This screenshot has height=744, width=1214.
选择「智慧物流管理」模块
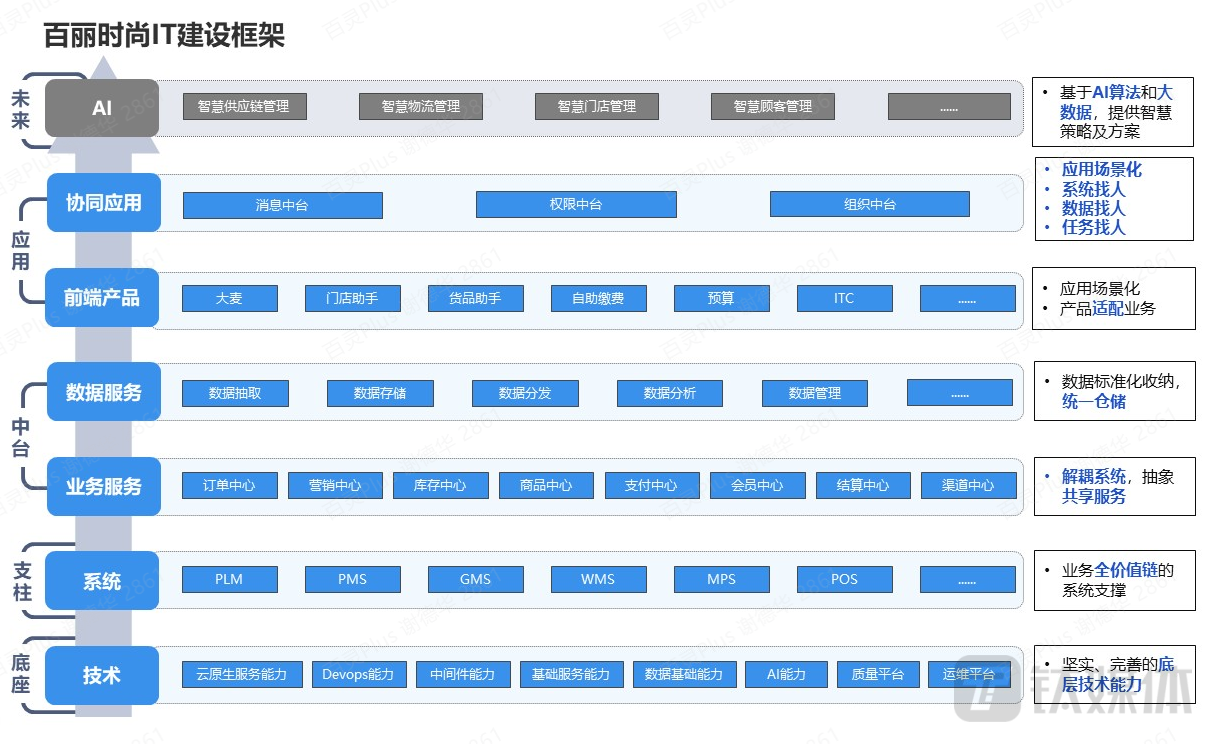420,105
